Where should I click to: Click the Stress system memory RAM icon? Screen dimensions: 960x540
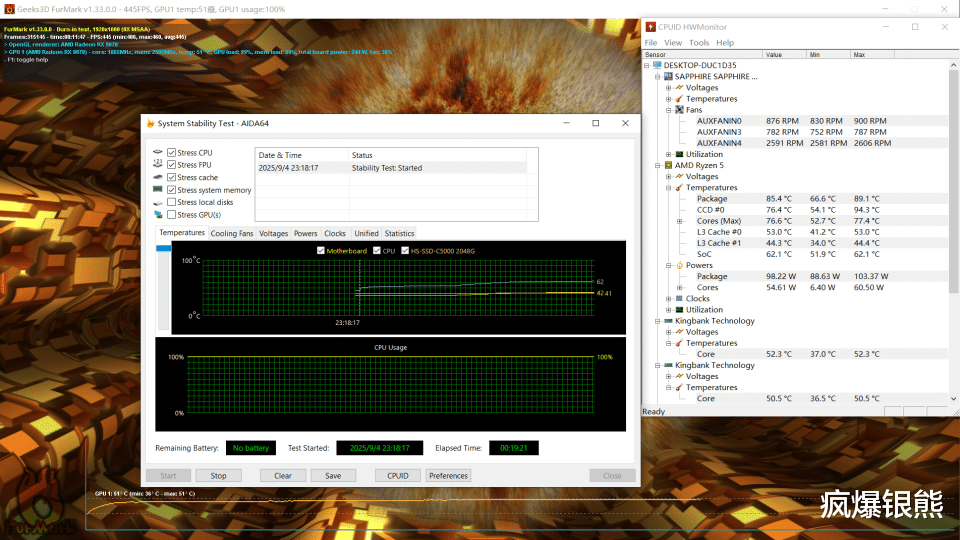pyautogui.click(x=158, y=190)
